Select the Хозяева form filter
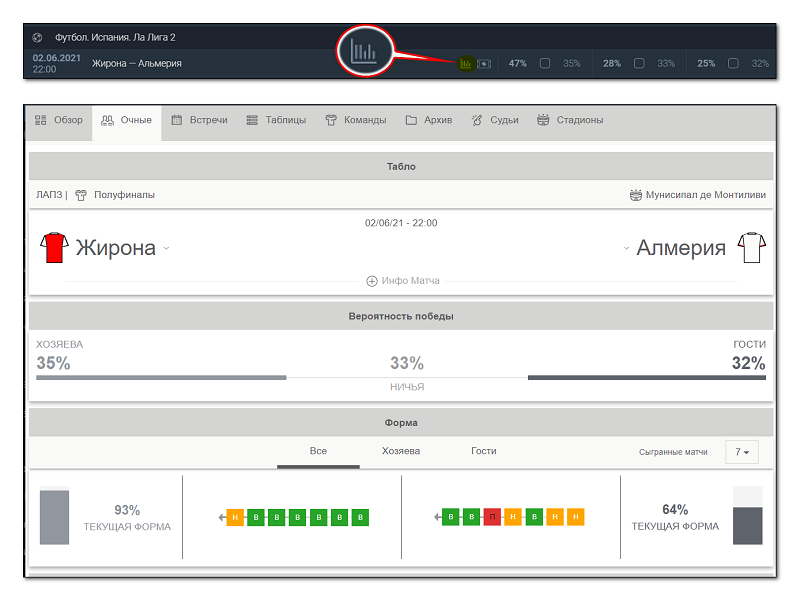 pos(400,451)
